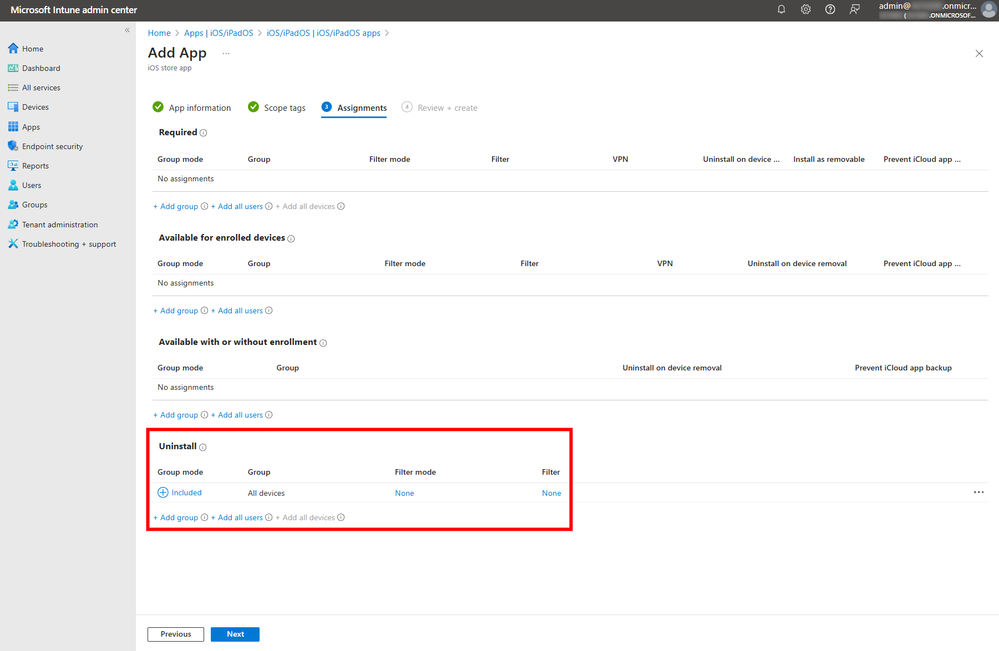
Task: Show info for without-enrollment Add group
Action: 205,415
